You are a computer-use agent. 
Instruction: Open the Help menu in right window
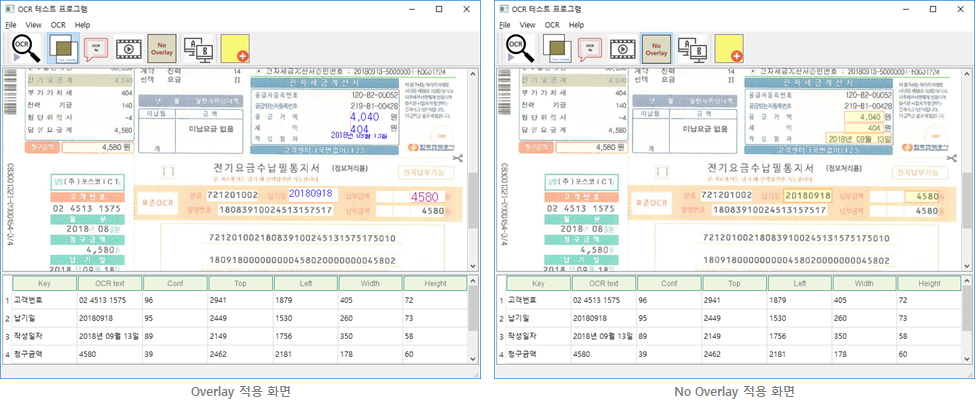click(578, 23)
